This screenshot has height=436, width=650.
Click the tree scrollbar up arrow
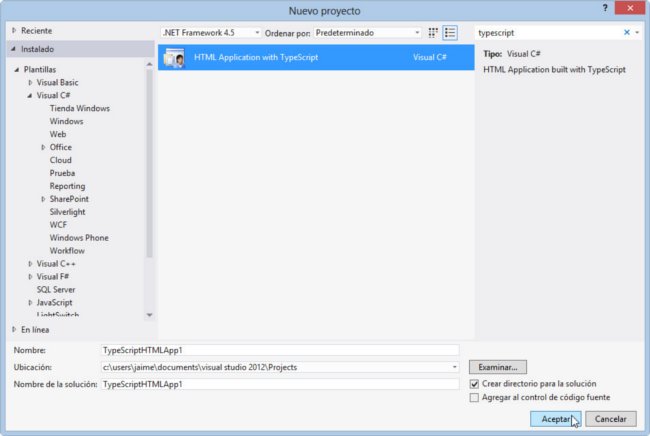tap(149, 64)
